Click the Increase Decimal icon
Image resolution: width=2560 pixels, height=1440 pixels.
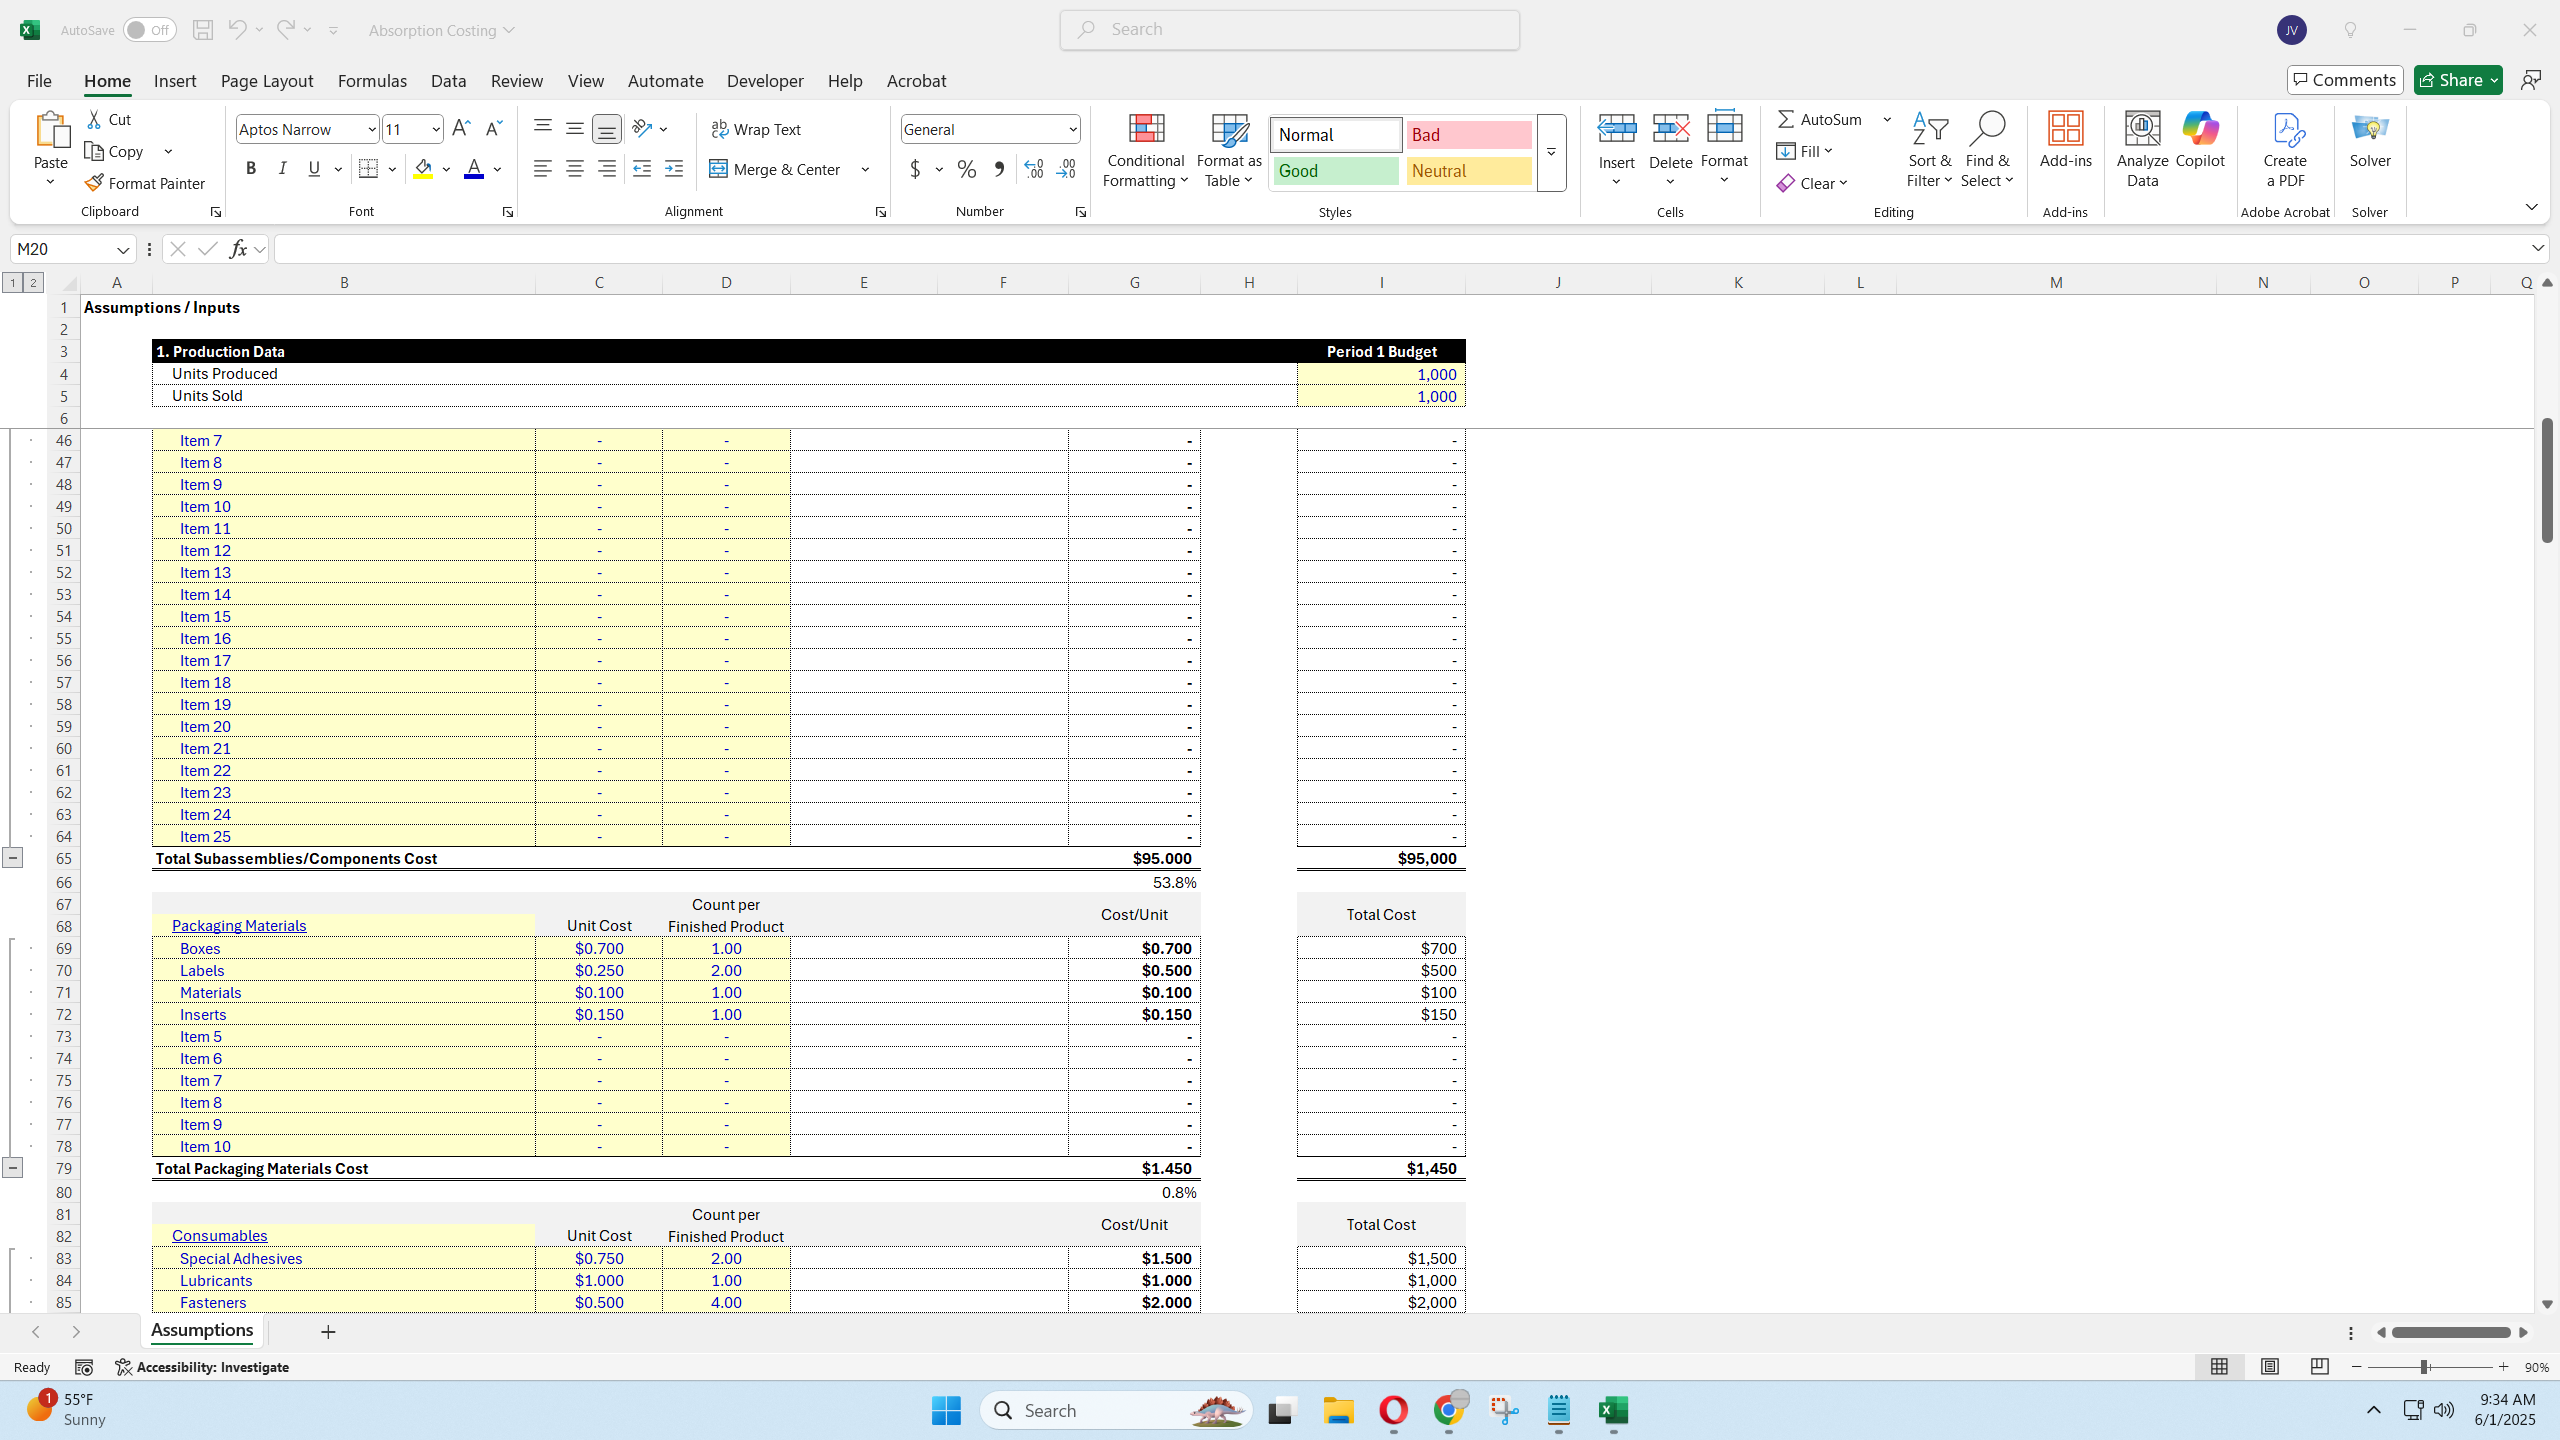1032,169
